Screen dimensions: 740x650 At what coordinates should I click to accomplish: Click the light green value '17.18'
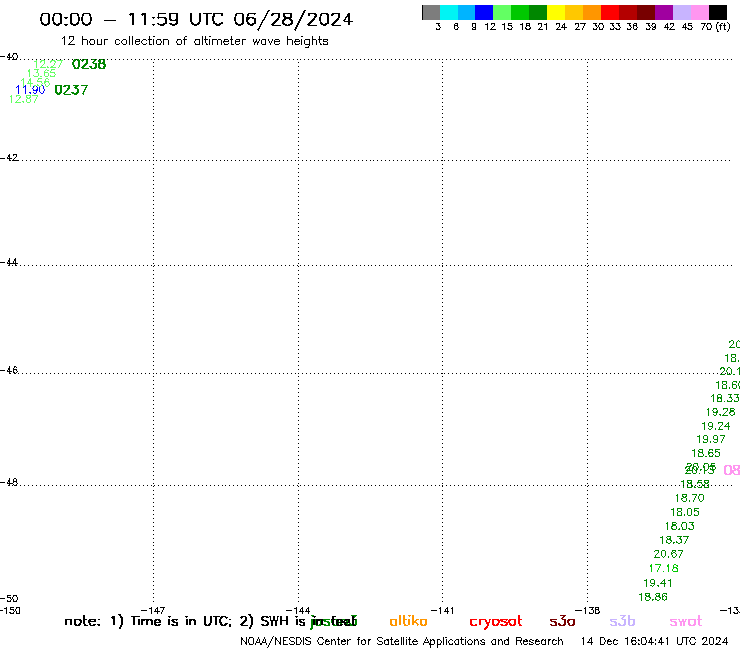664,568
